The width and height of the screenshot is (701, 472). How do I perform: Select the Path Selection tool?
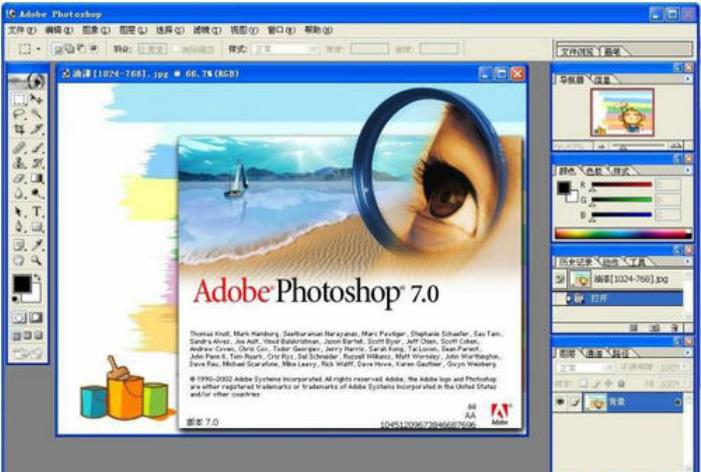[x=19, y=211]
